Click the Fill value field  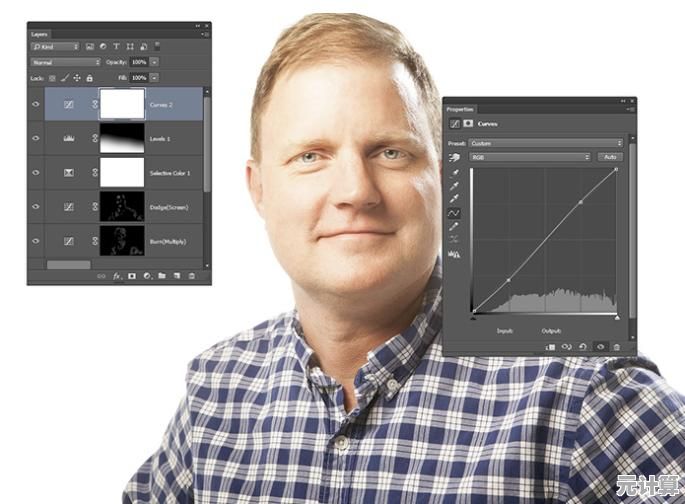click(139, 78)
